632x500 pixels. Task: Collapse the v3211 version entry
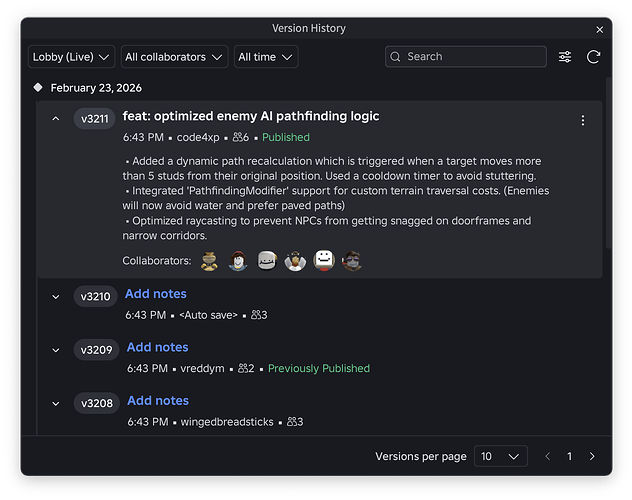pos(56,119)
